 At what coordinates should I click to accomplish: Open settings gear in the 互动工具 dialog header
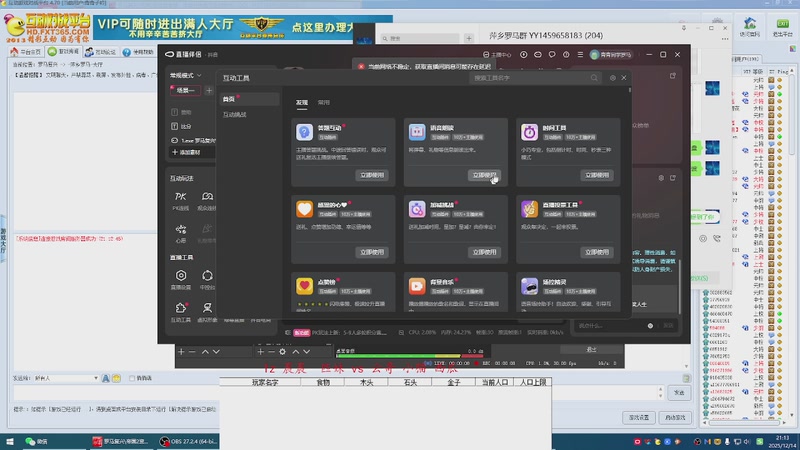coord(613,78)
